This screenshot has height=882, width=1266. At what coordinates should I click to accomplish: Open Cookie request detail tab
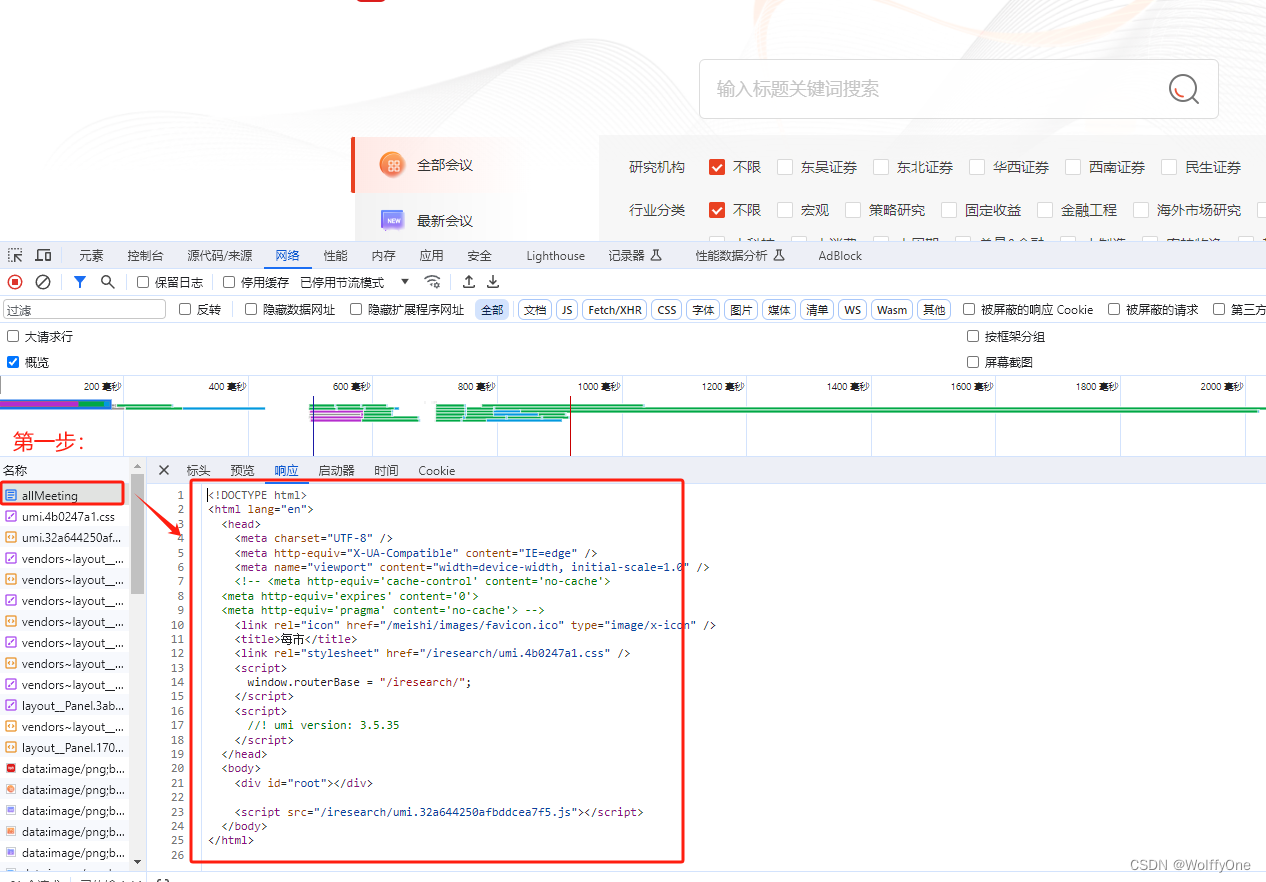[x=436, y=471]
